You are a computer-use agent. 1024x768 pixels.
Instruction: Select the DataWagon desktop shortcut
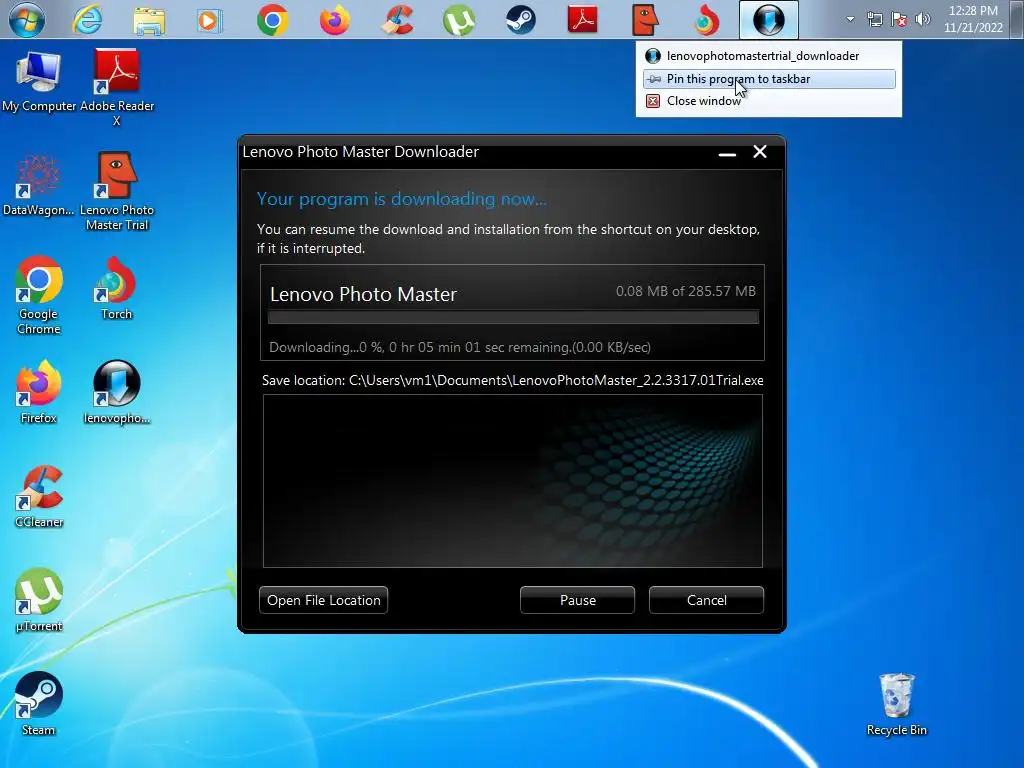(x=38, y=185)
